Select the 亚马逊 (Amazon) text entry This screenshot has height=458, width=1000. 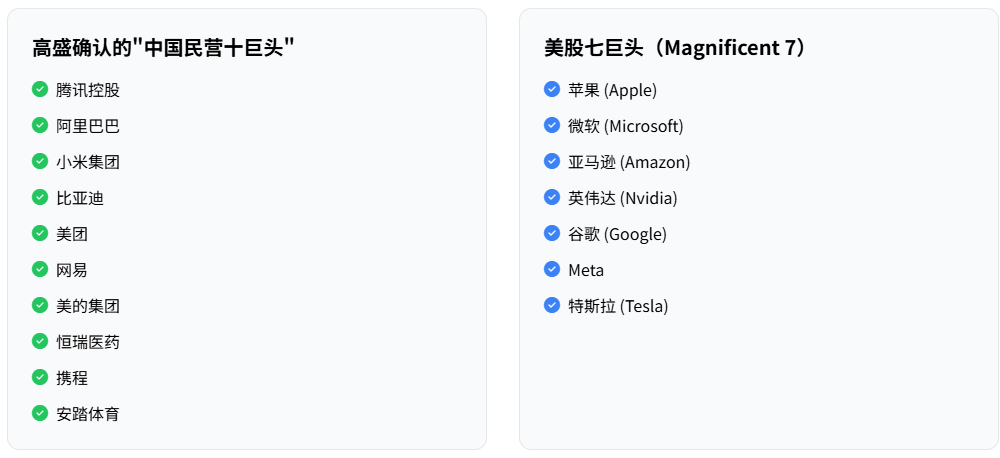(x=629, y=162)
